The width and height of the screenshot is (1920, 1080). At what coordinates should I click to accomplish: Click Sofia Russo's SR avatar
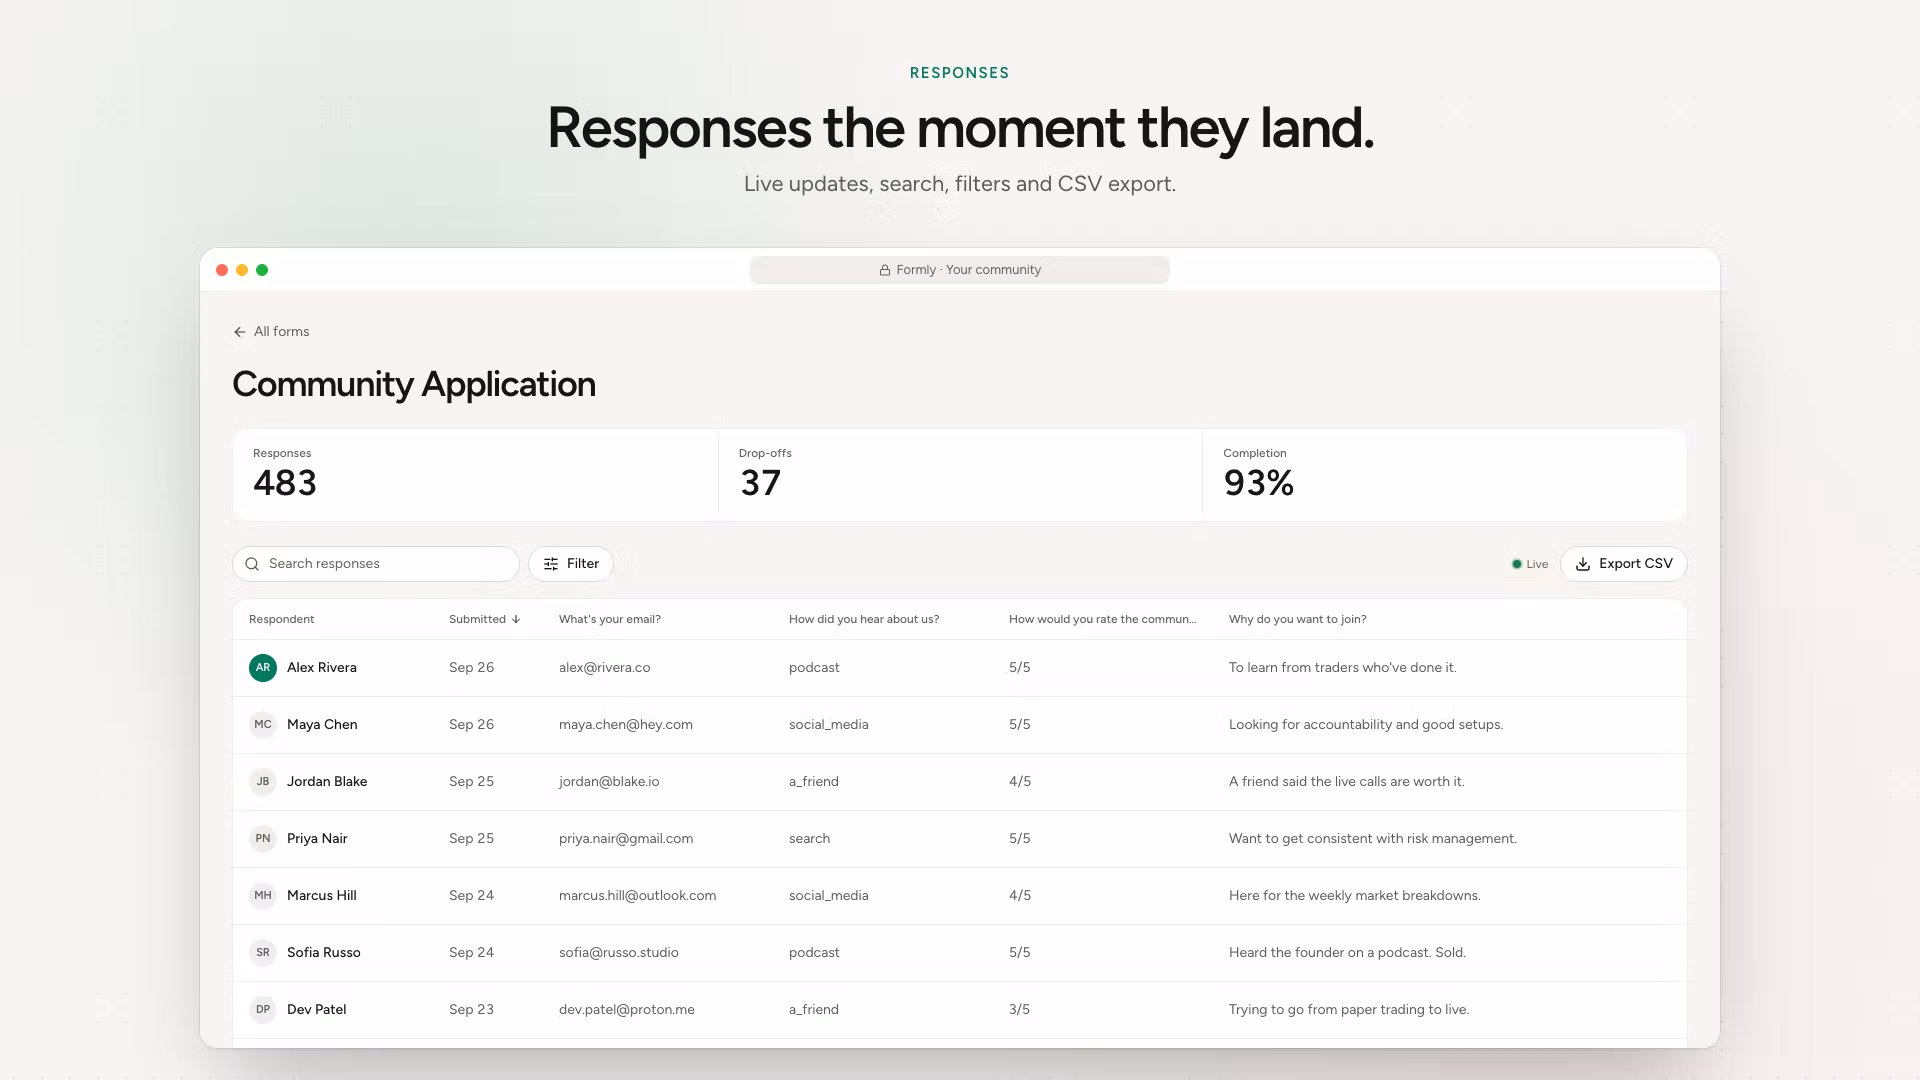click(263, 953)
